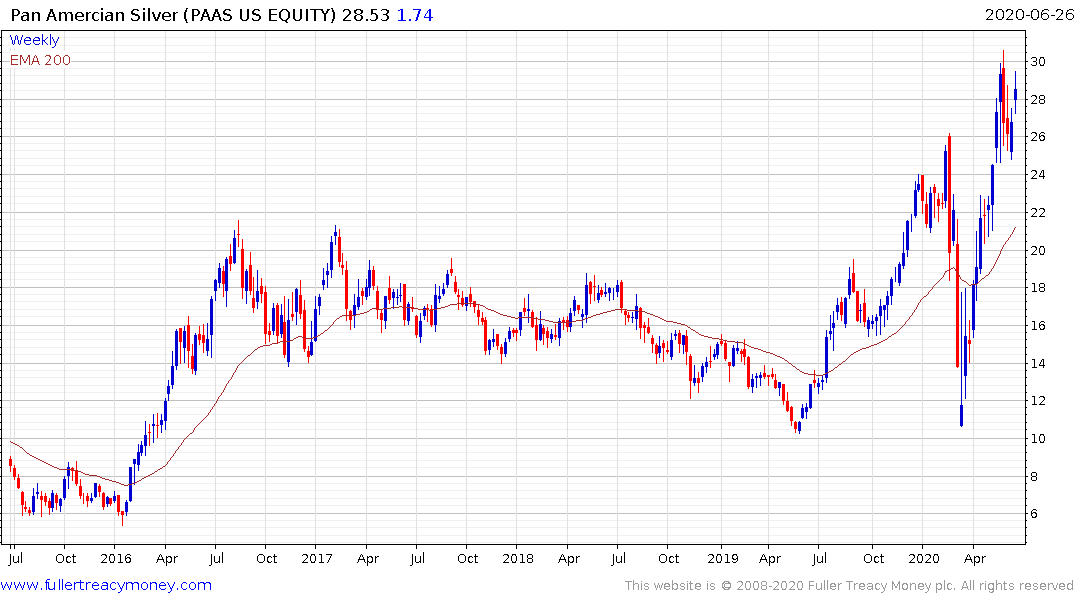
Task: Click the 'Weekly' chart label
Action: [x=34, y=40]
